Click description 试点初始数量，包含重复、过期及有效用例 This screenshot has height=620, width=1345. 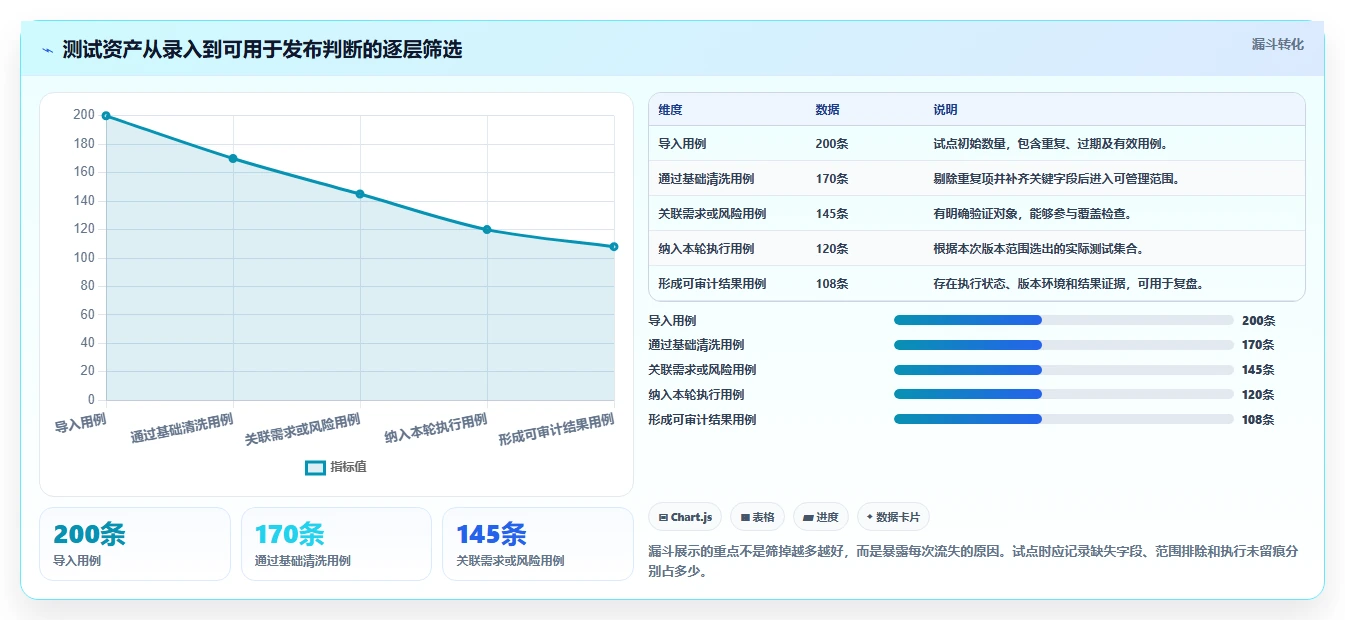click(x=1050, y=144)
